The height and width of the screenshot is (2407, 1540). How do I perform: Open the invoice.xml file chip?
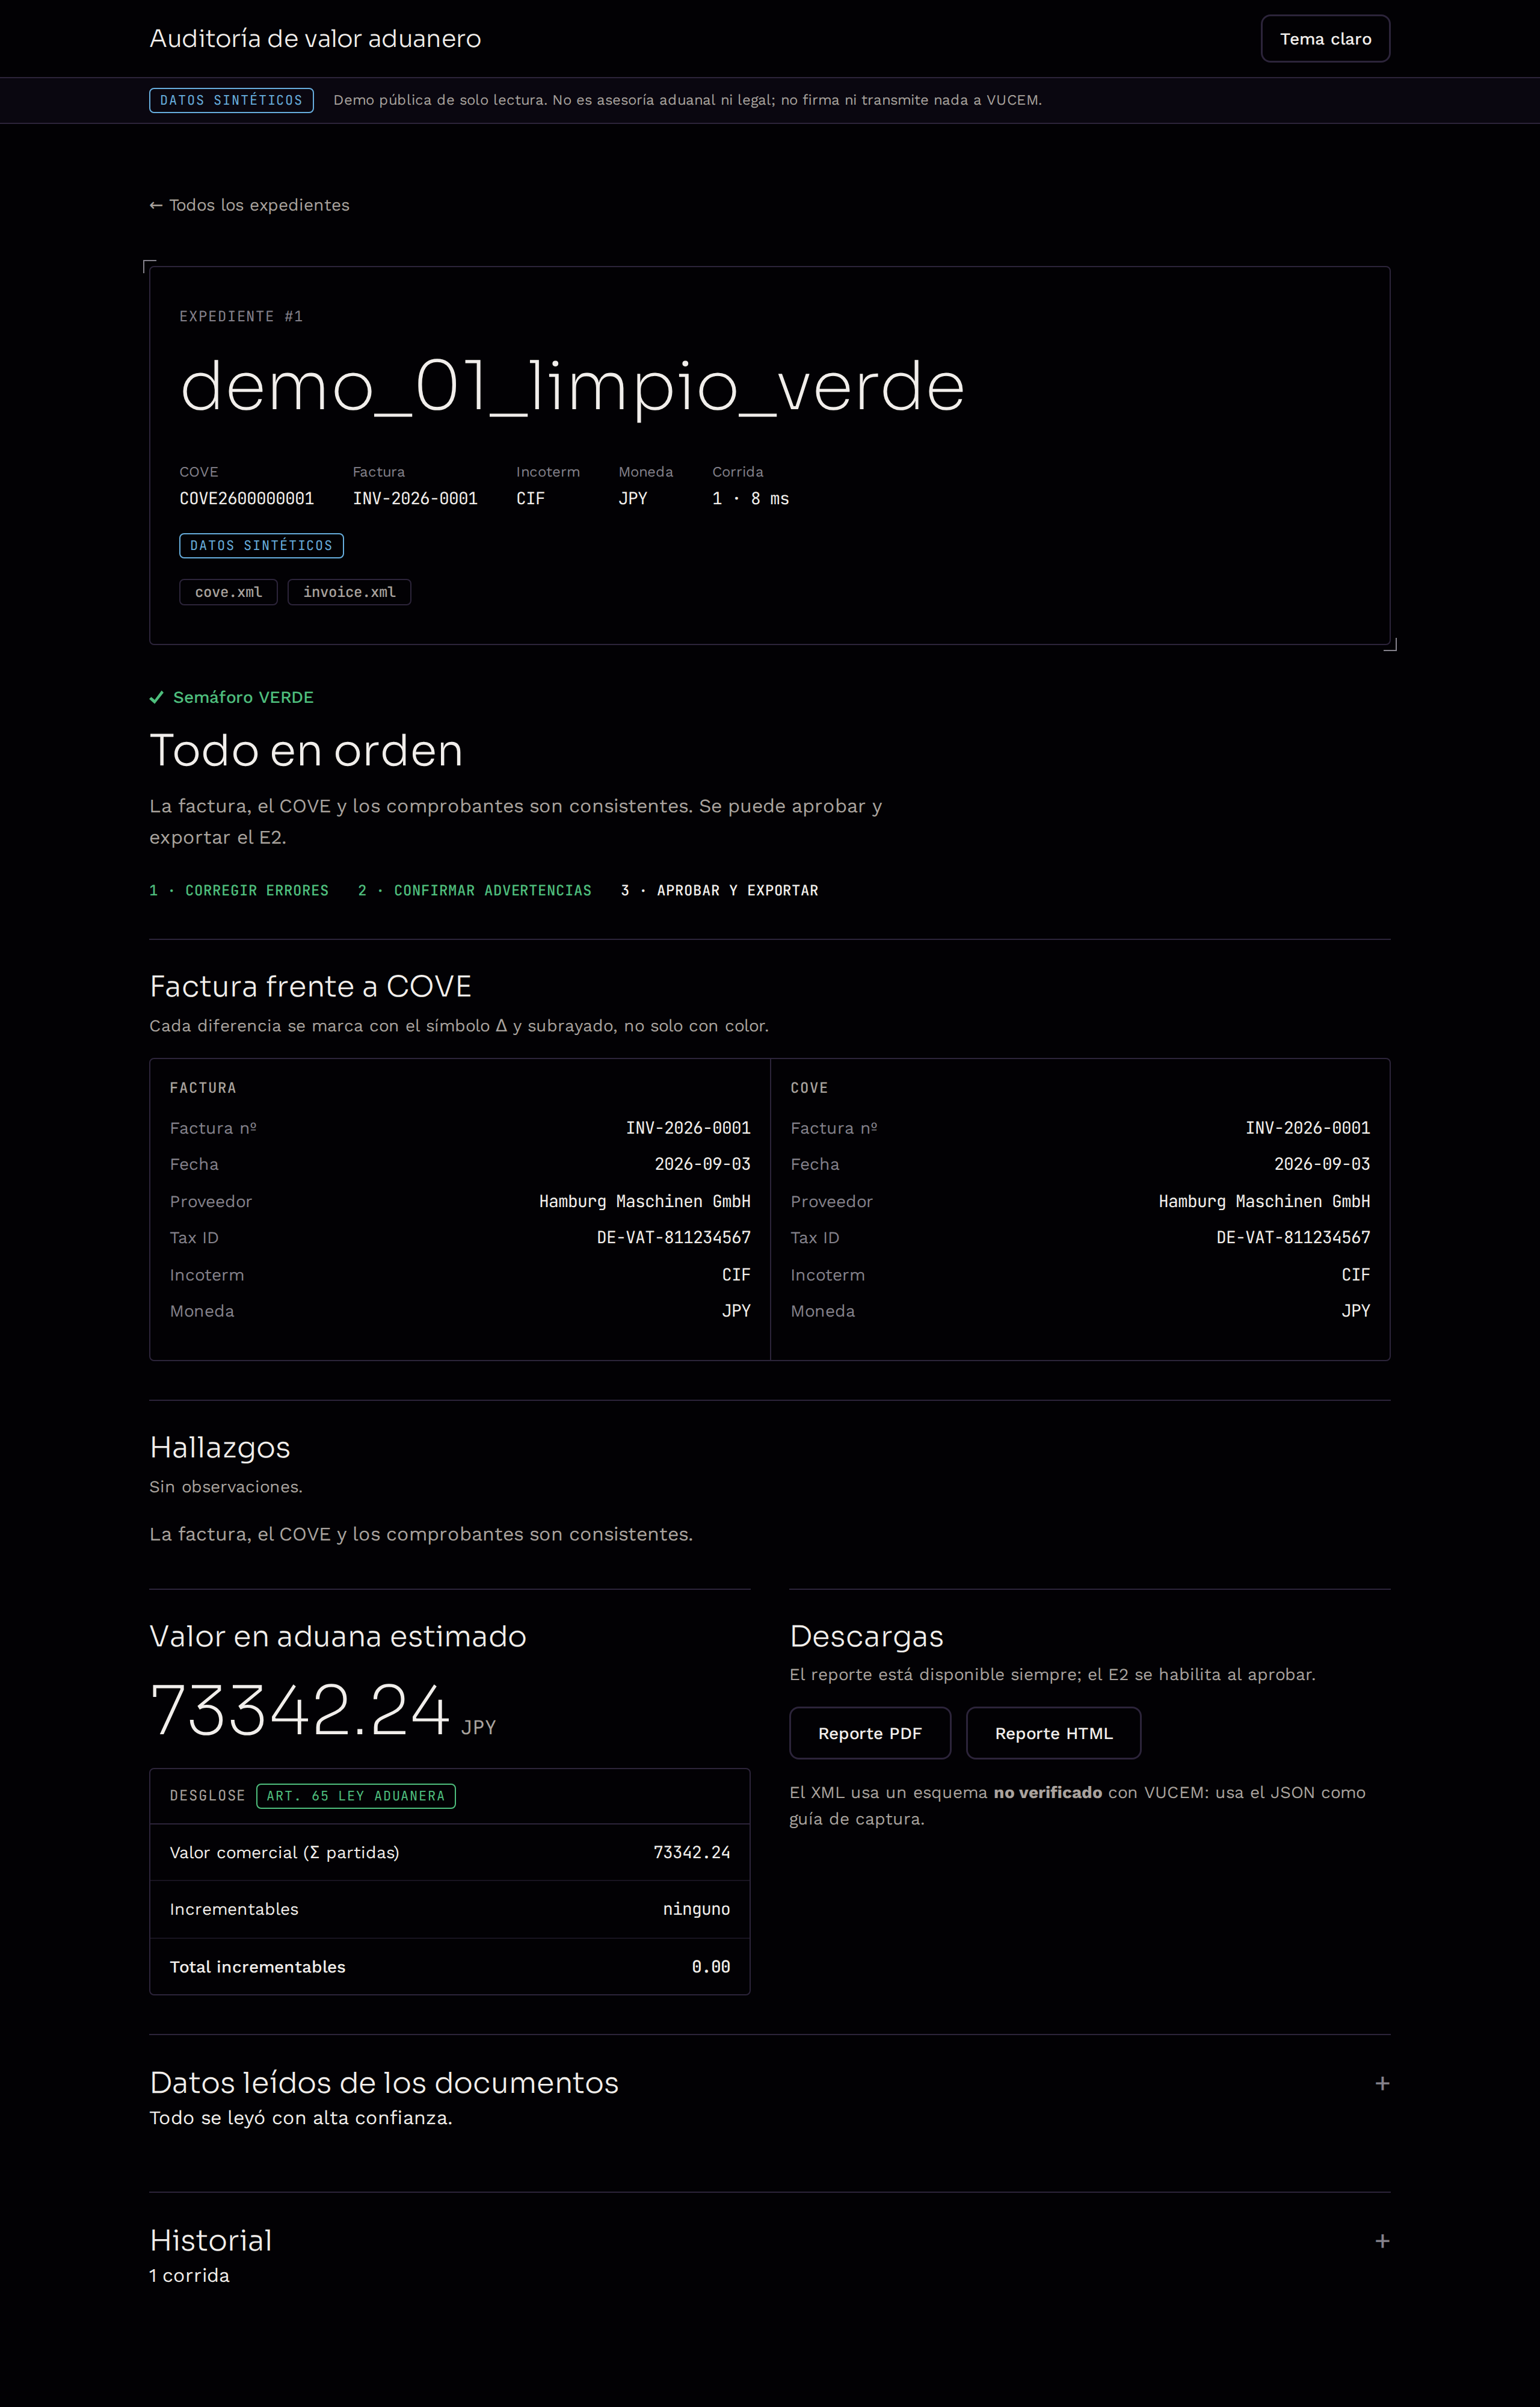[x=349, y=592]
